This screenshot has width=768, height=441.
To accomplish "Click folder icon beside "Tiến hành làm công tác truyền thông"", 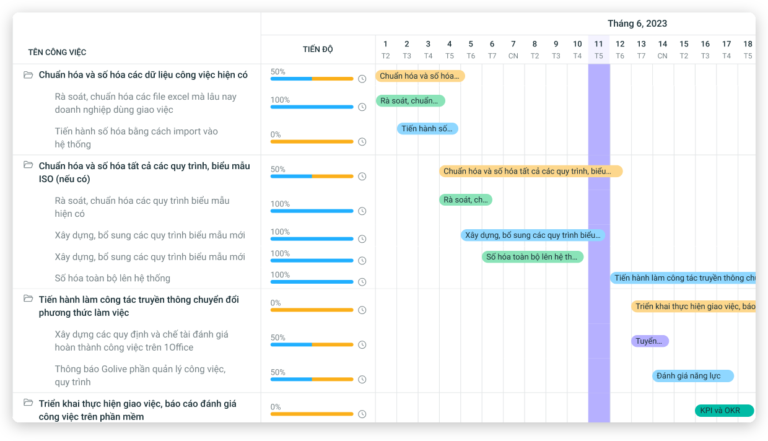I will click(x=28, y=298).
